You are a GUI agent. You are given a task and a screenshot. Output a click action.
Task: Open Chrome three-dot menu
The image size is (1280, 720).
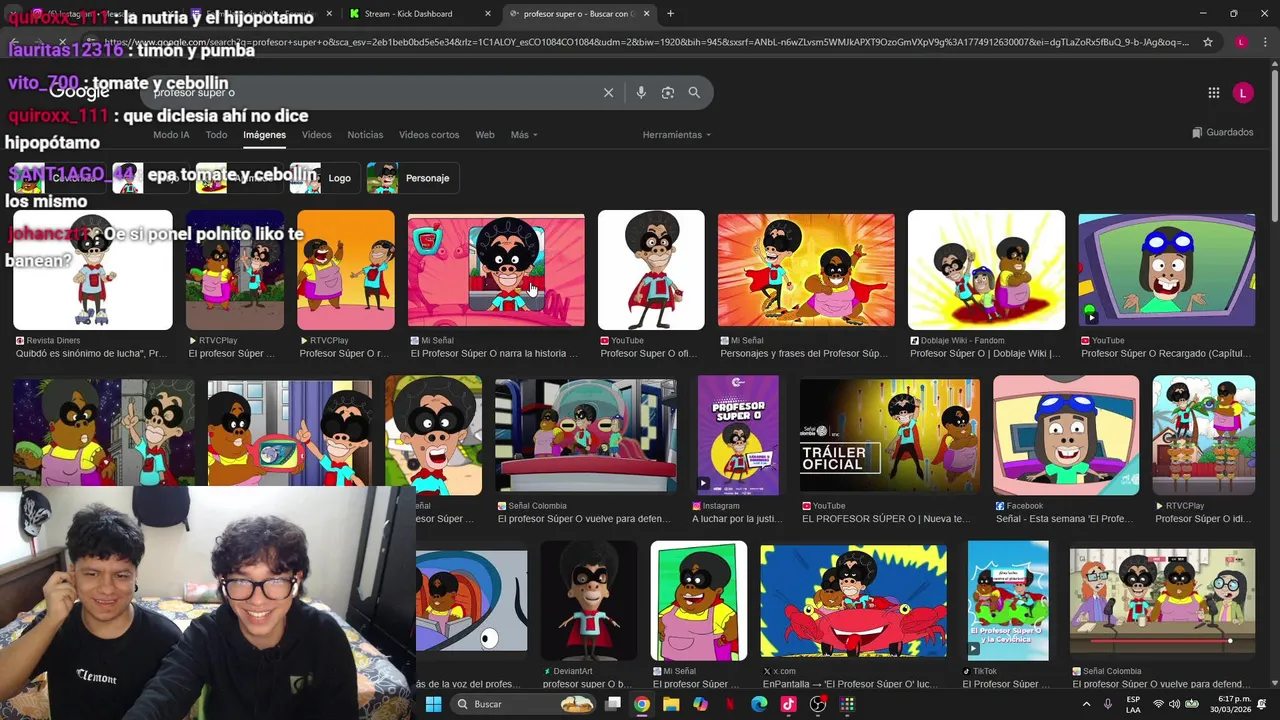coord(1263,42)
